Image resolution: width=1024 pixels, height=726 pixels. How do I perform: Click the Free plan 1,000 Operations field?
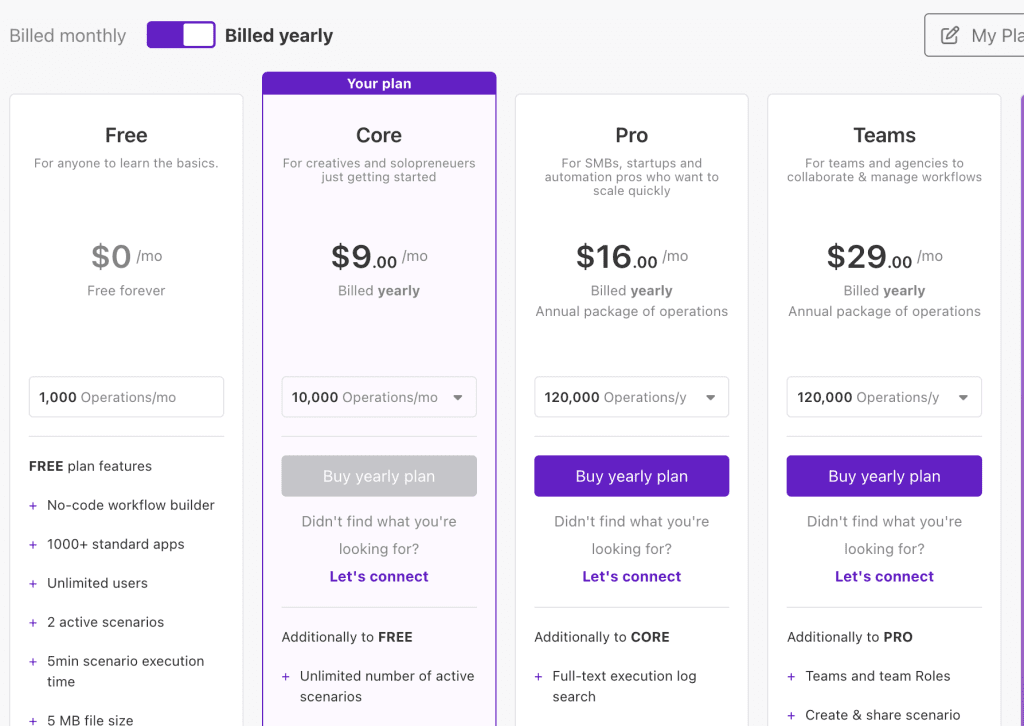pyautogui.click(x=126, y=397)
